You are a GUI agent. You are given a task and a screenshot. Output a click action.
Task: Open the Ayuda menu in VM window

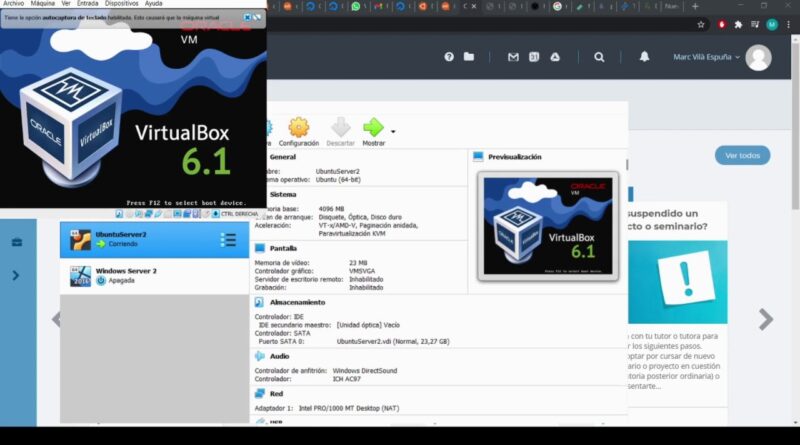click(153, 3)
